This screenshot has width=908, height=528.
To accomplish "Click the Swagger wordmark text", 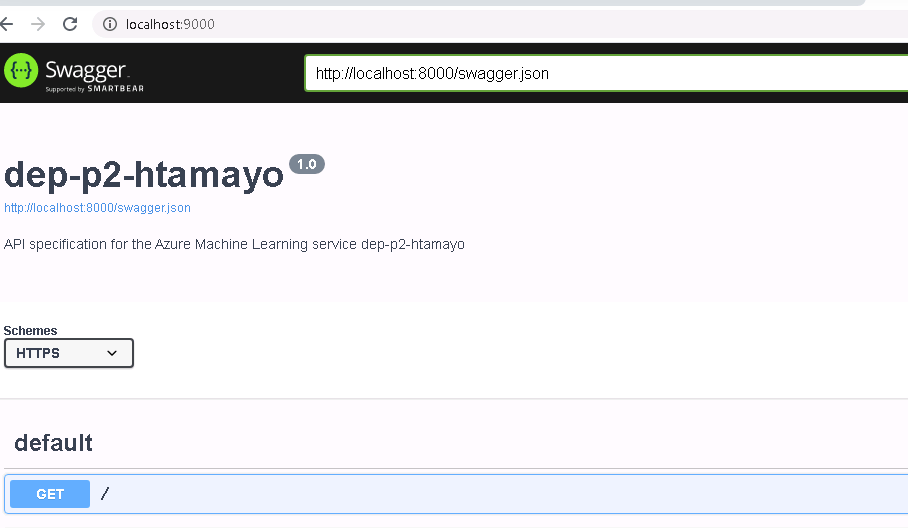I will pos(86,70).
